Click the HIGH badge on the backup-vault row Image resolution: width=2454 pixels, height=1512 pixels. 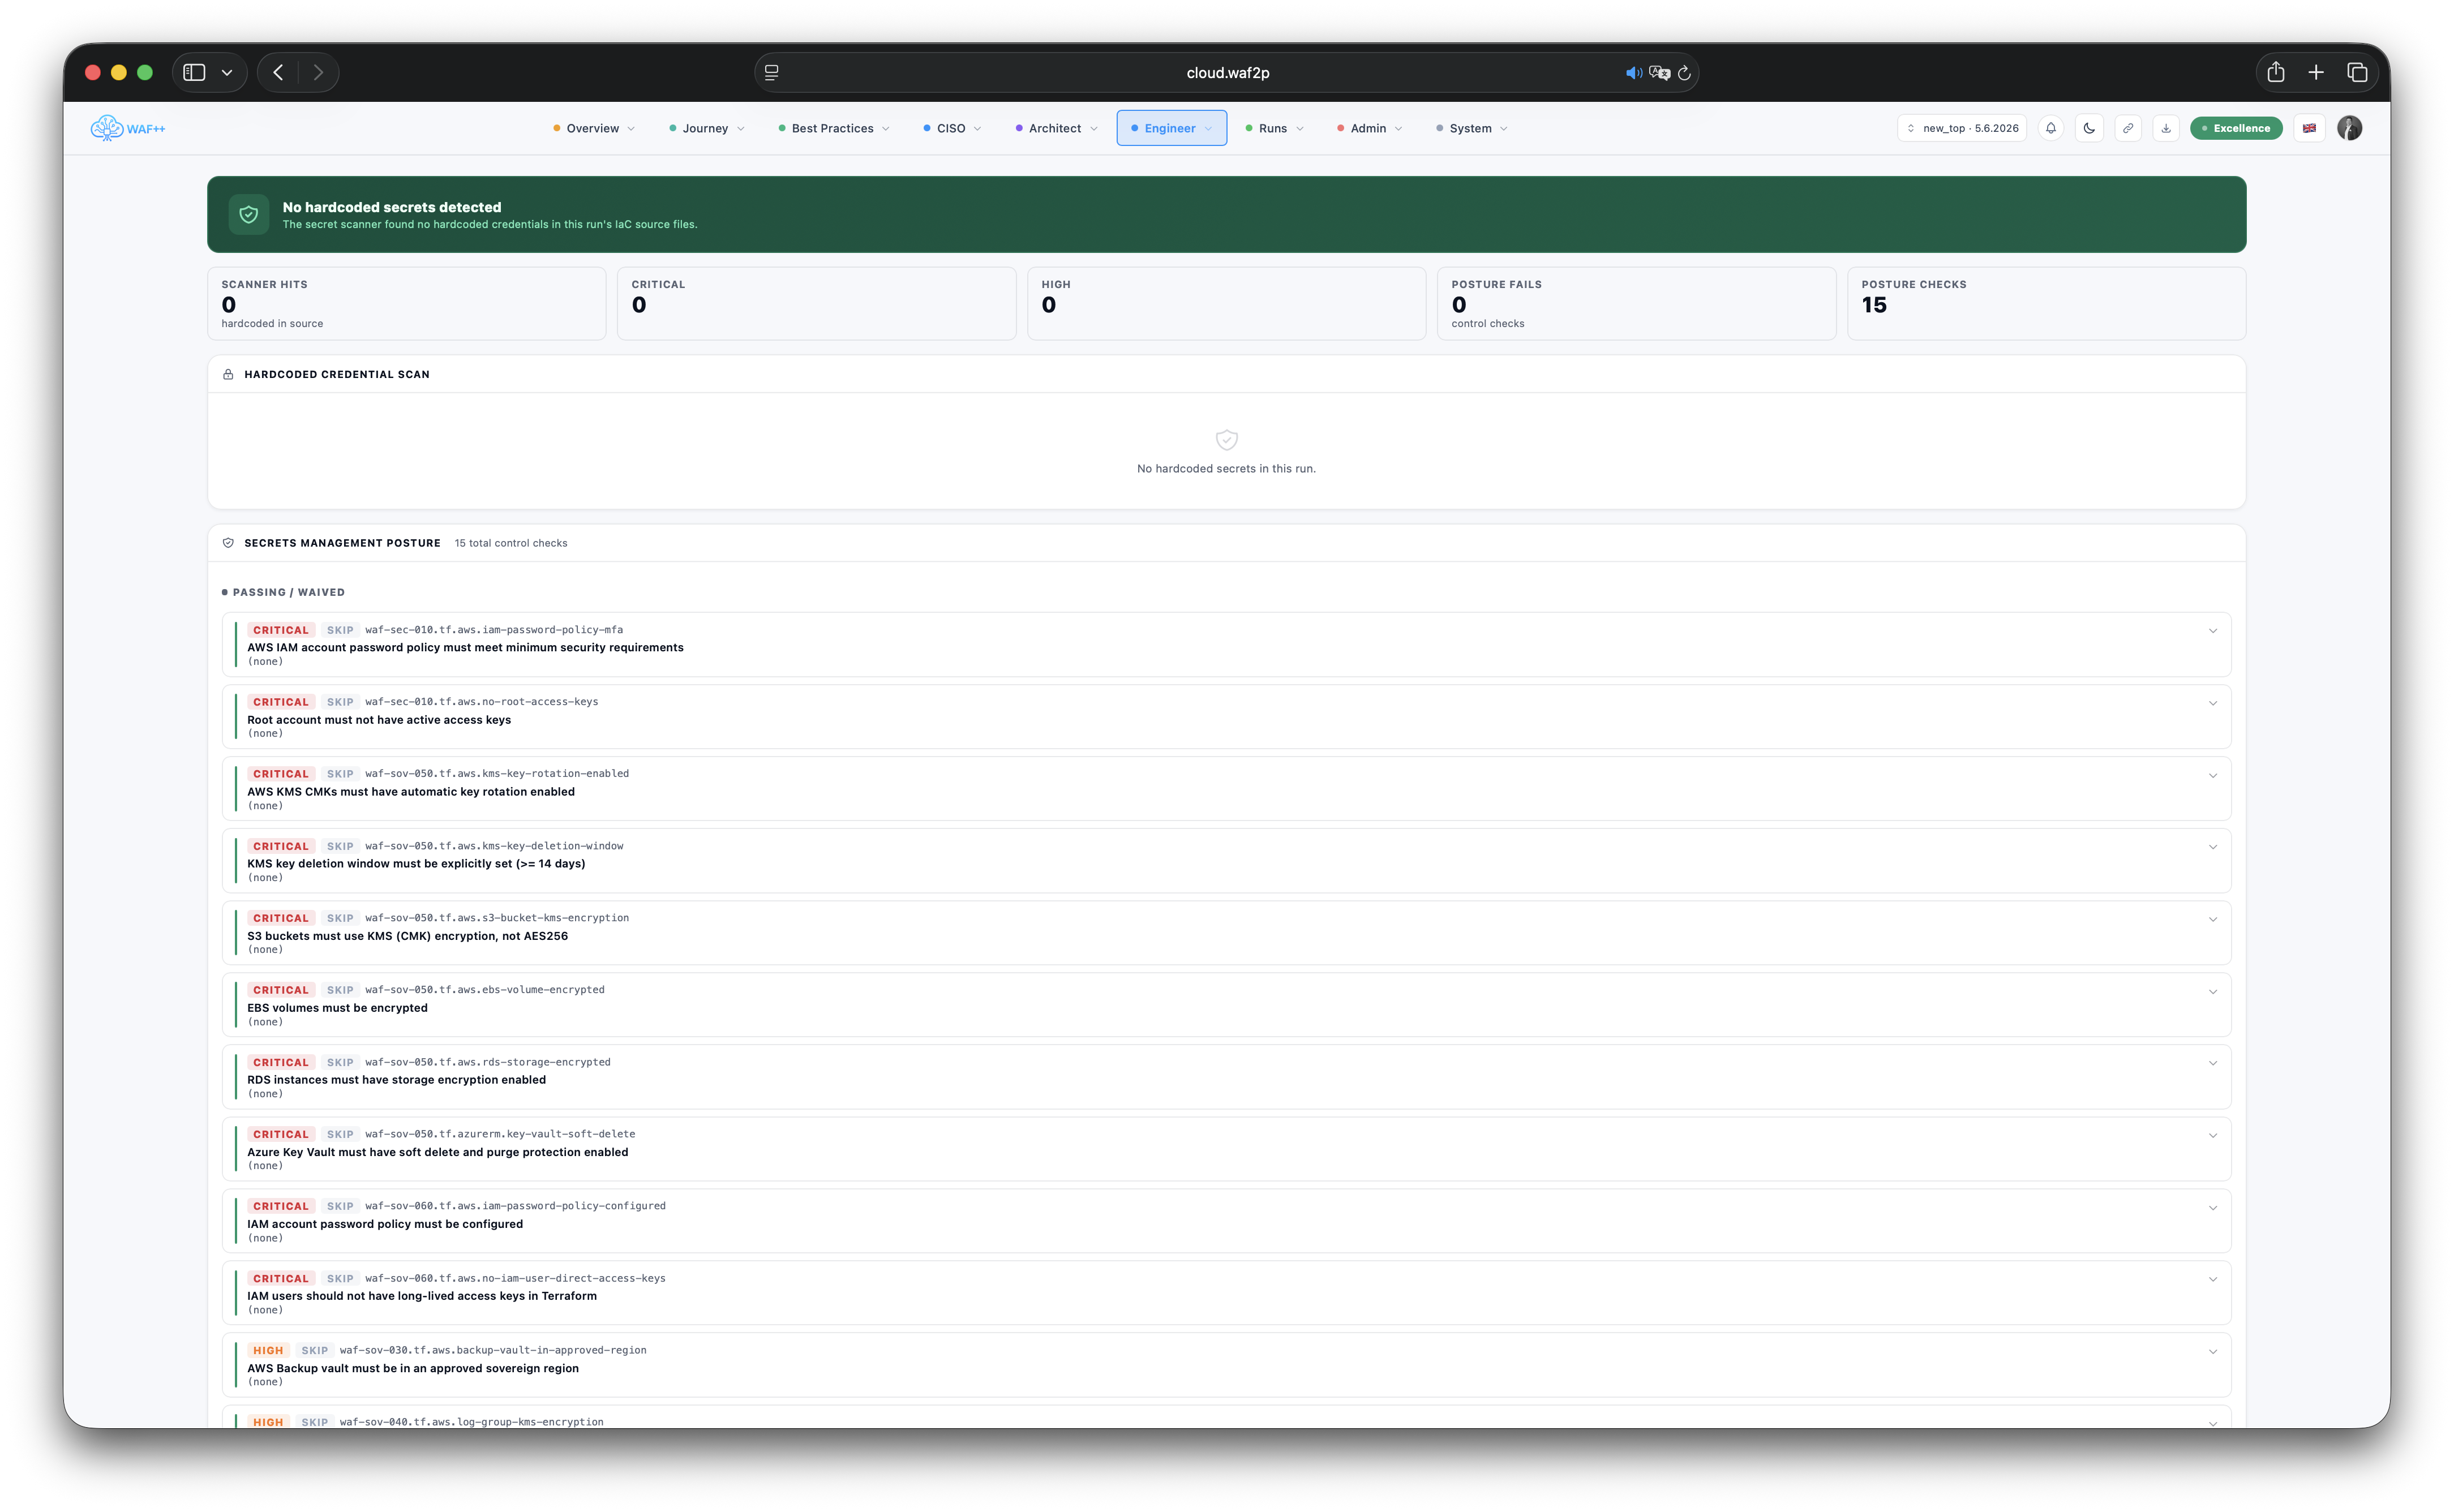pos(268,1350)
